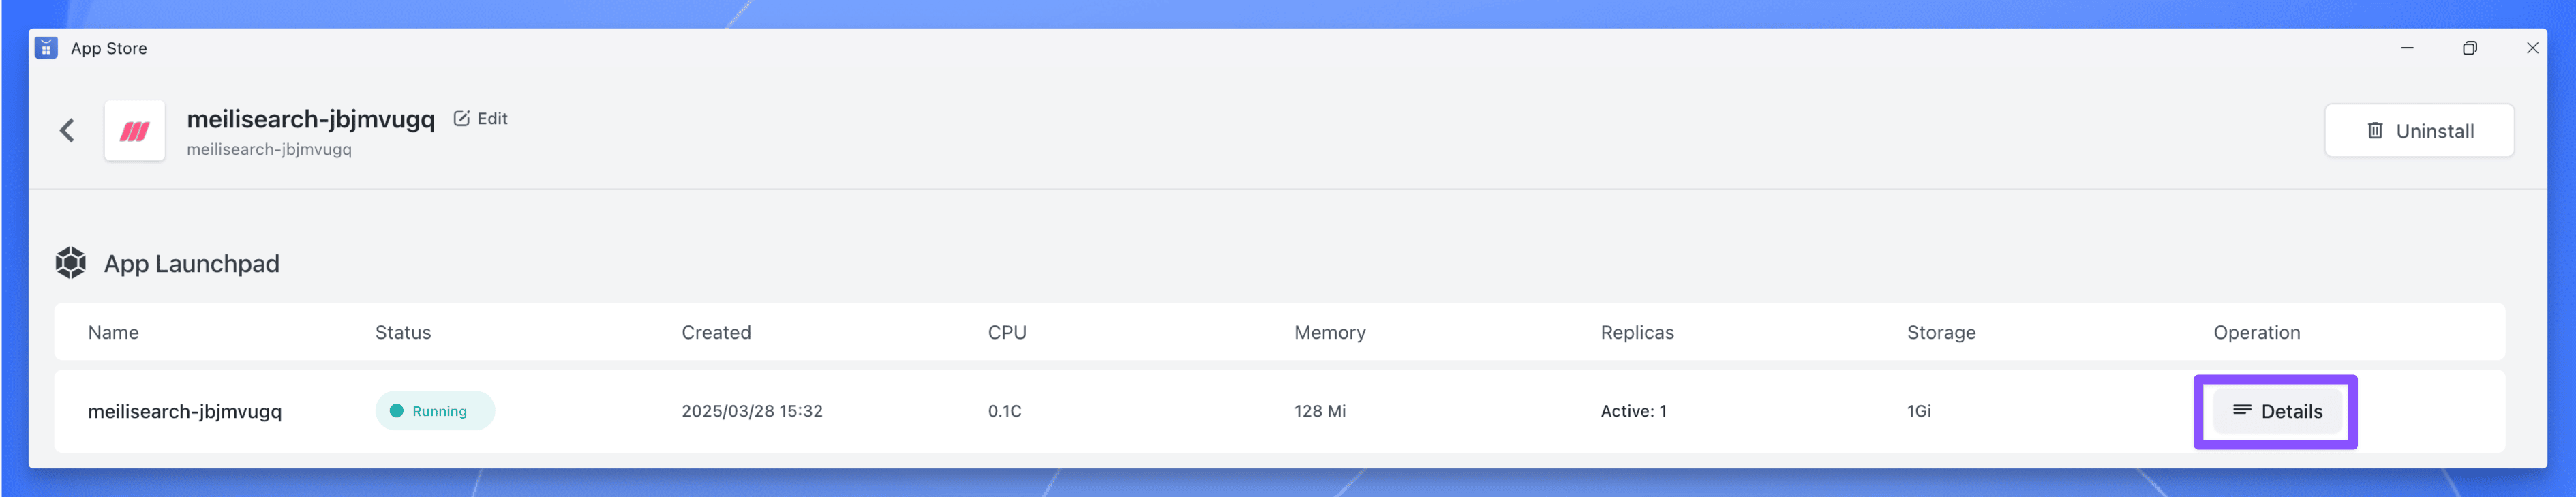Select the Meilisearch pink app logo
The image size is (2576, 497).
134,130
